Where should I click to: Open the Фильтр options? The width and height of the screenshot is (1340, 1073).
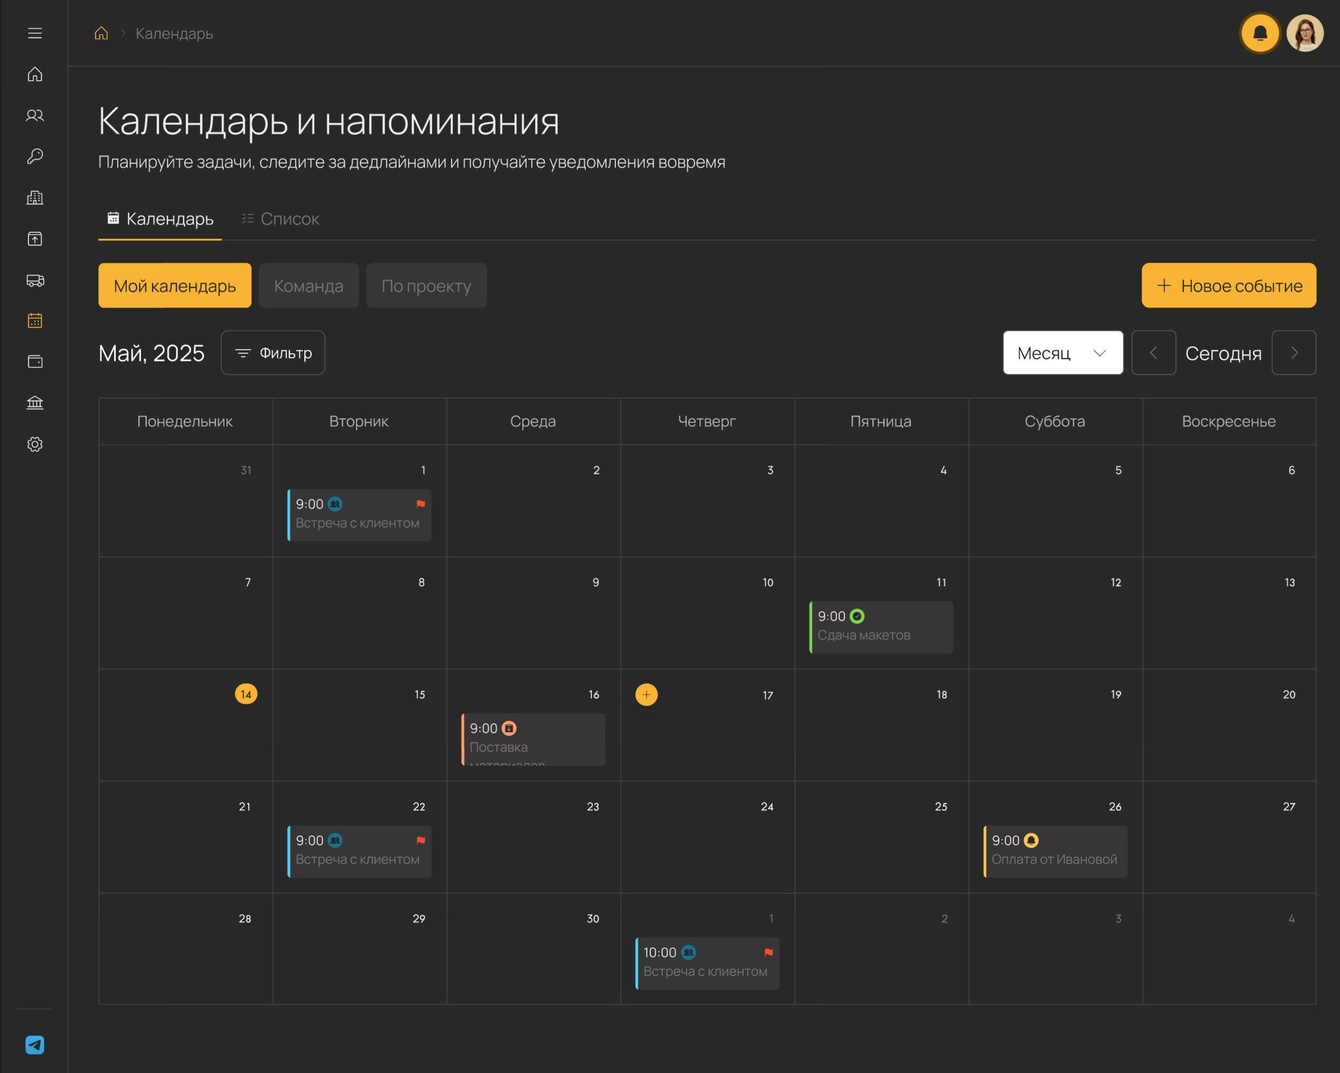click(x=273, y=353)
